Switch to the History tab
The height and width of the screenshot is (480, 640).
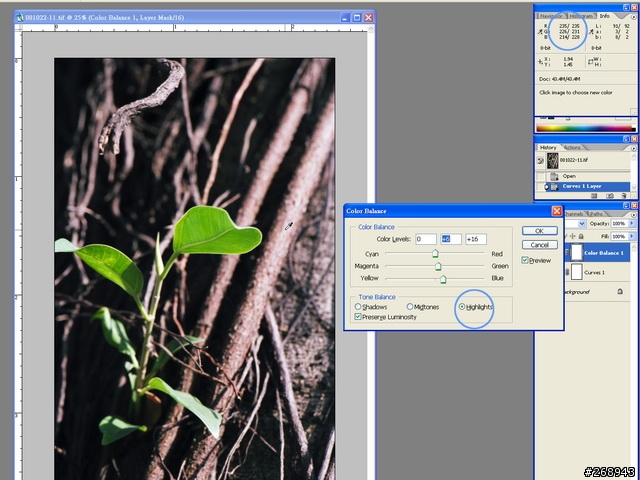(x=548, y=147)
